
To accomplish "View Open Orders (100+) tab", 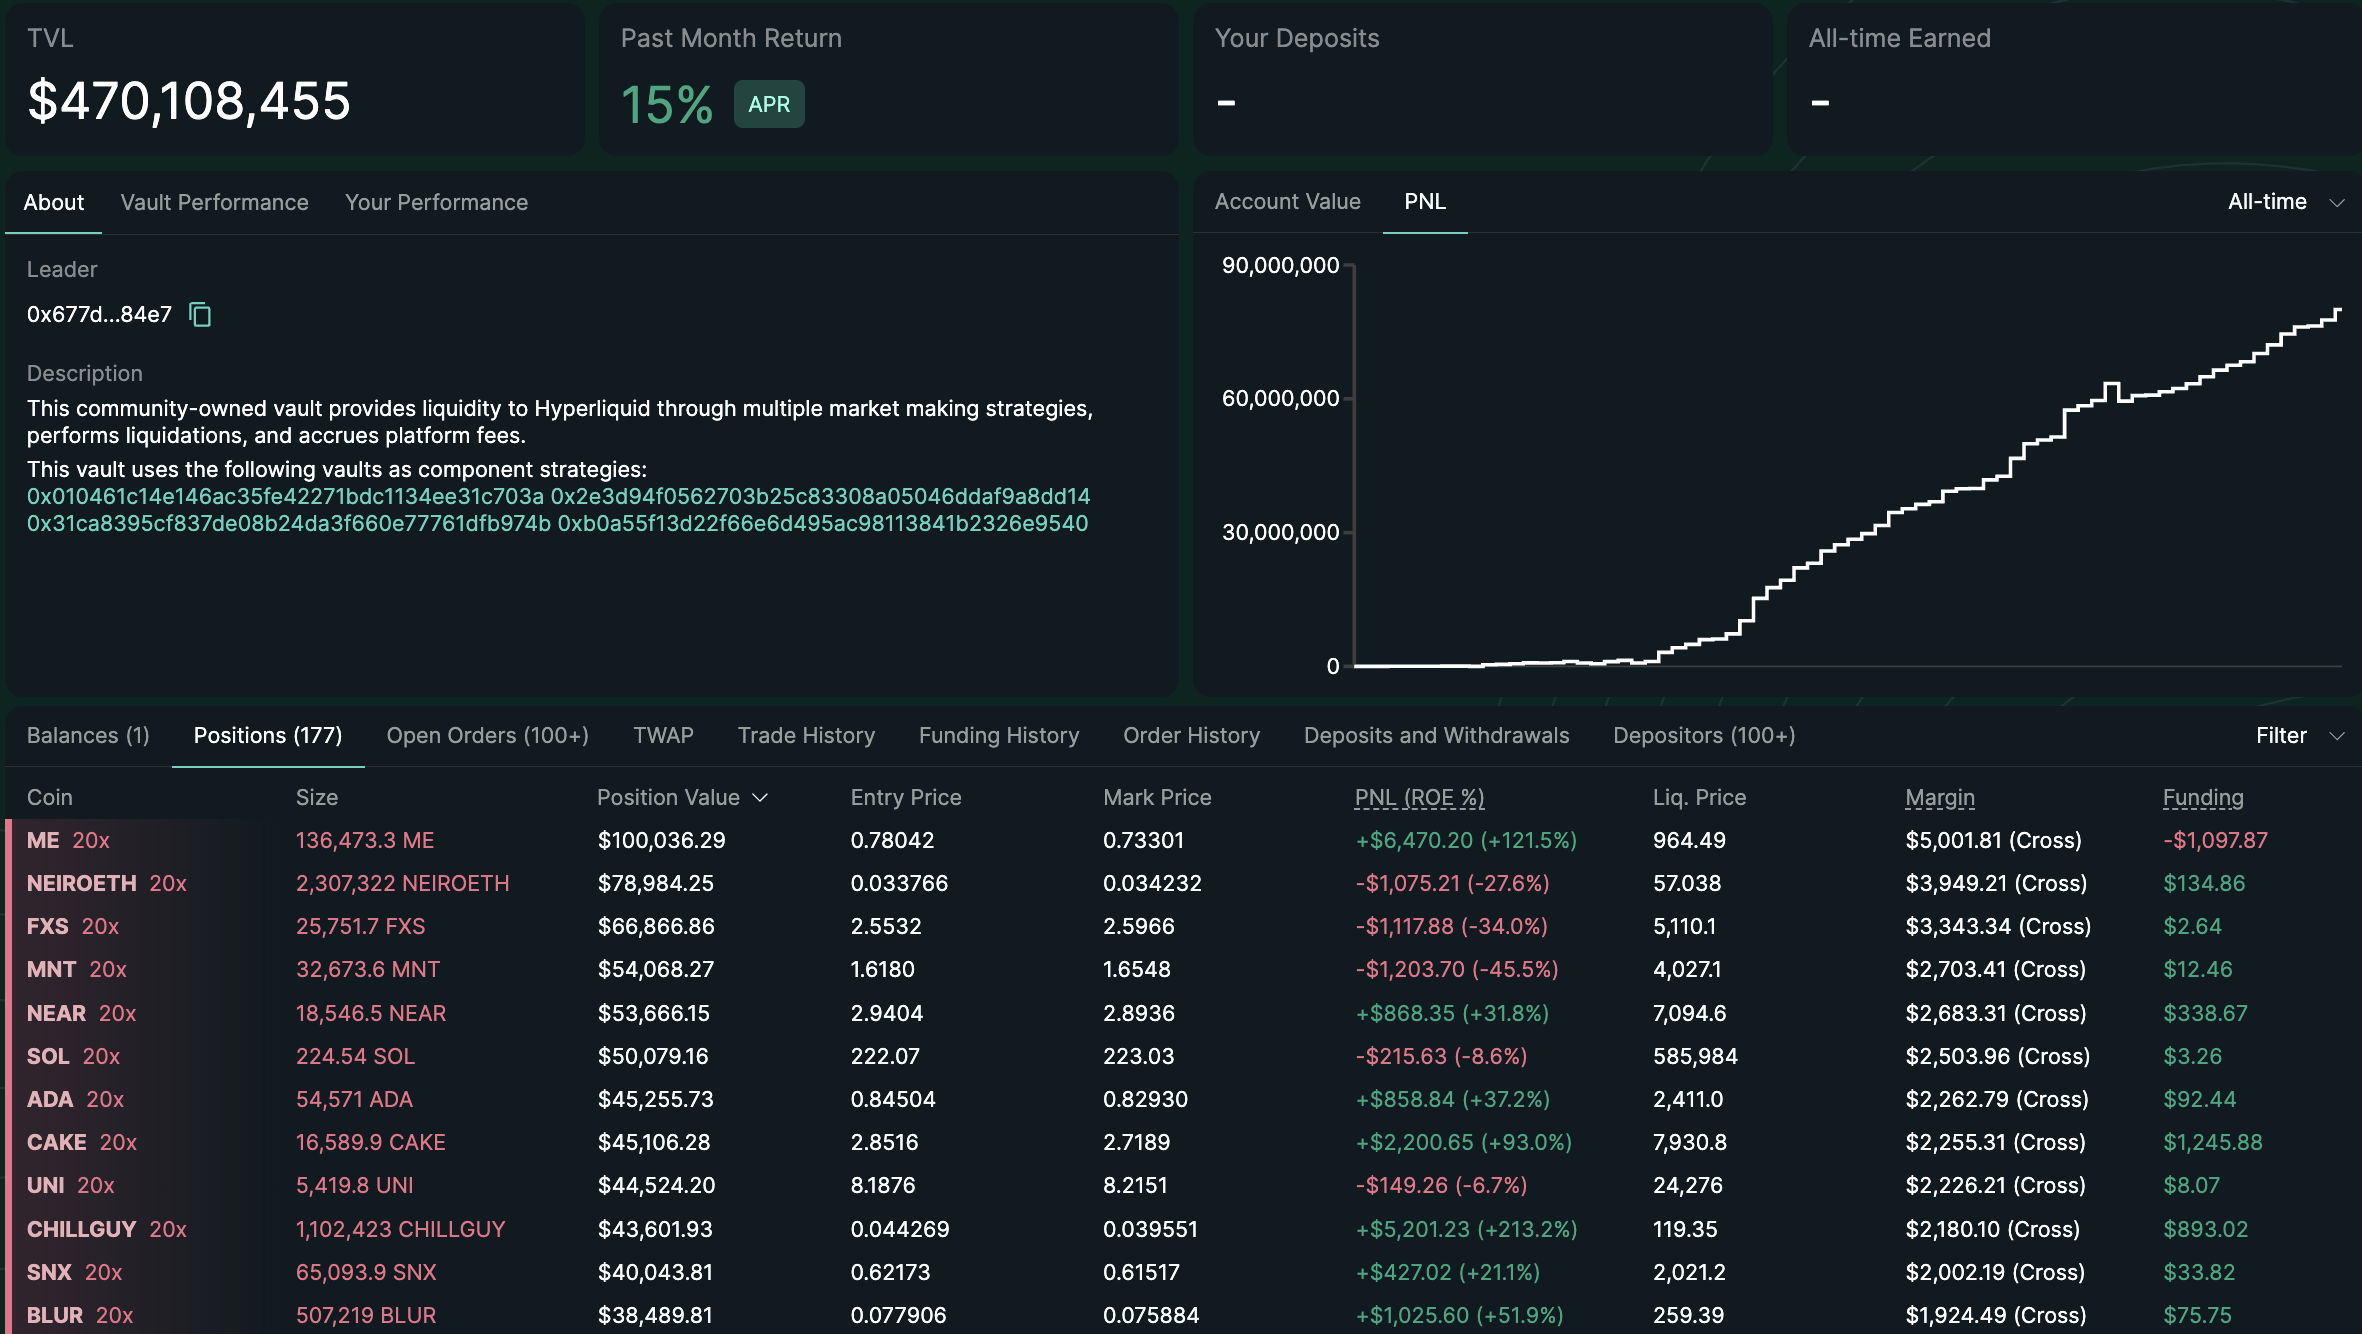I will (x=487, y=736).
